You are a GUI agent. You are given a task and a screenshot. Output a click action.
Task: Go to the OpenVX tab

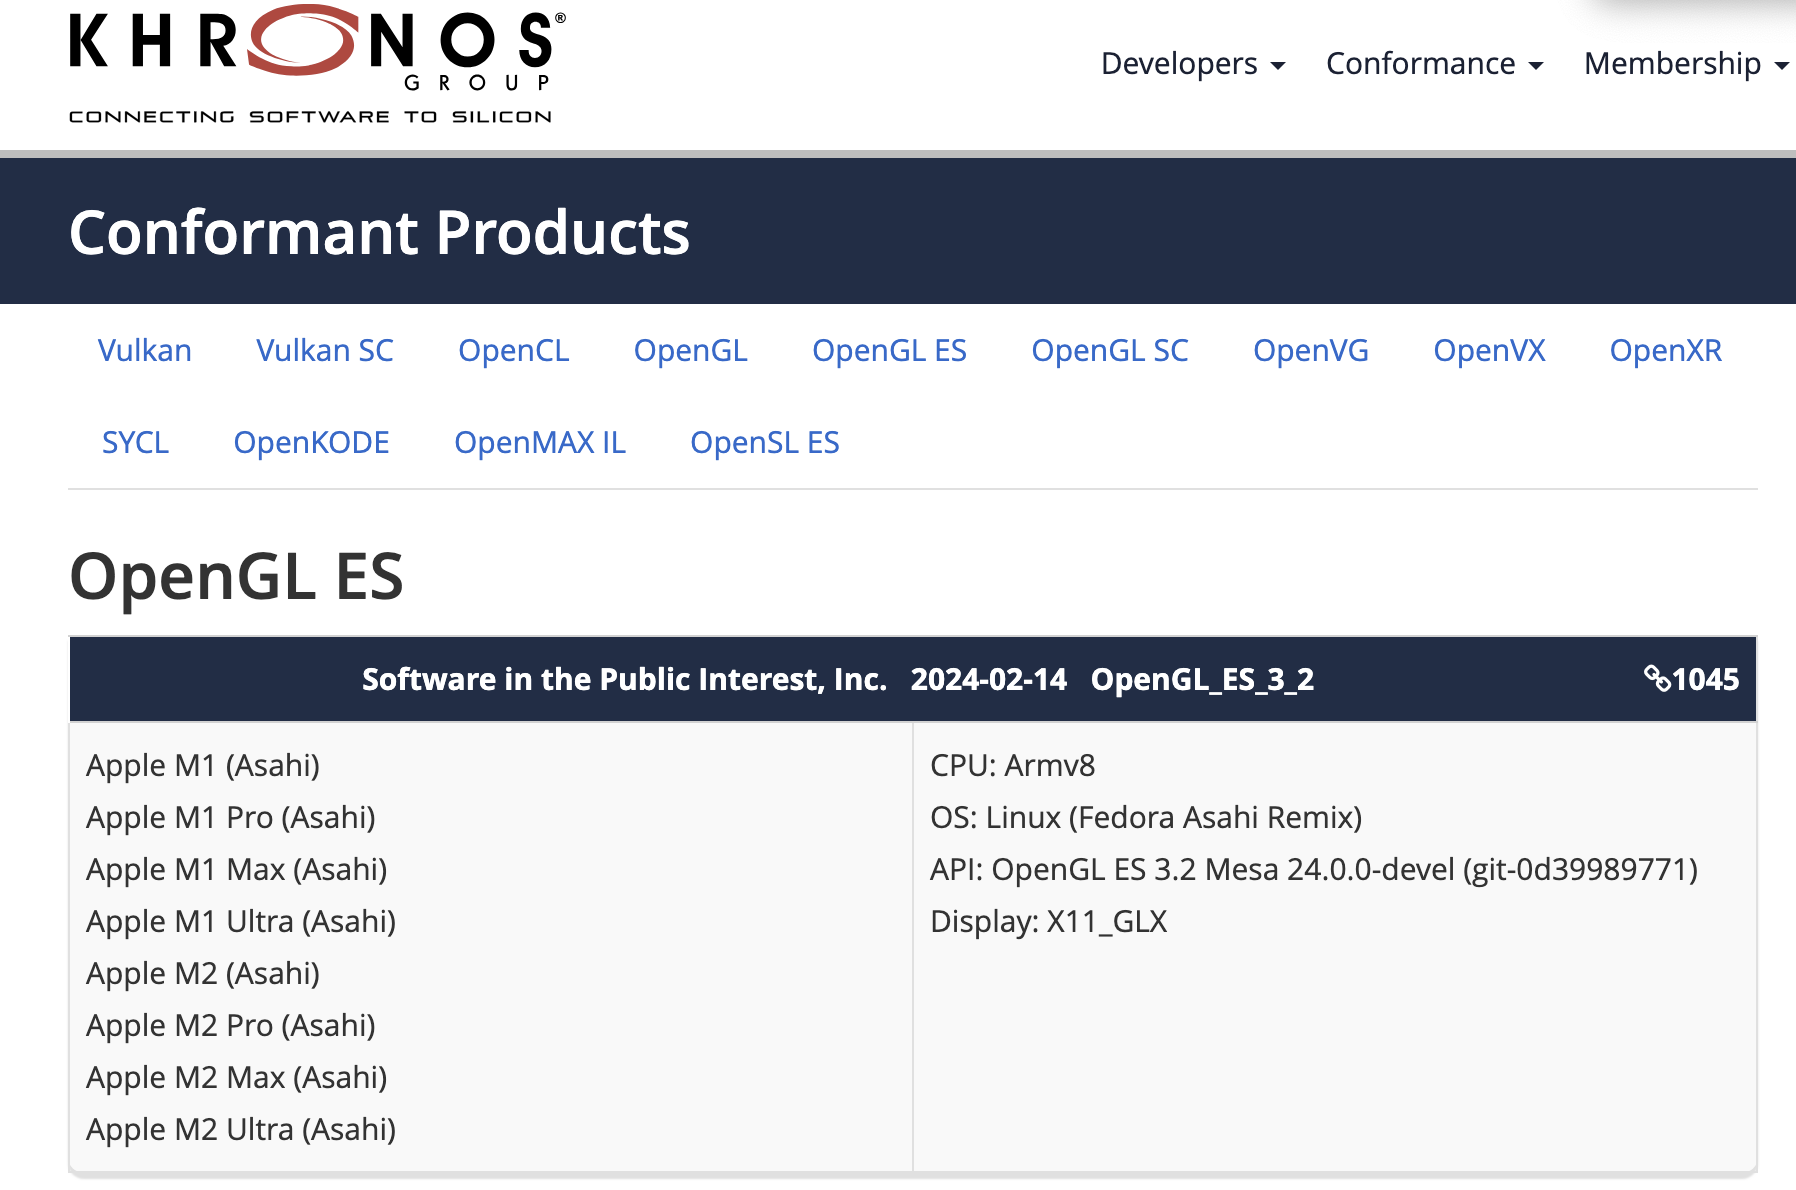coord(1490,350)
